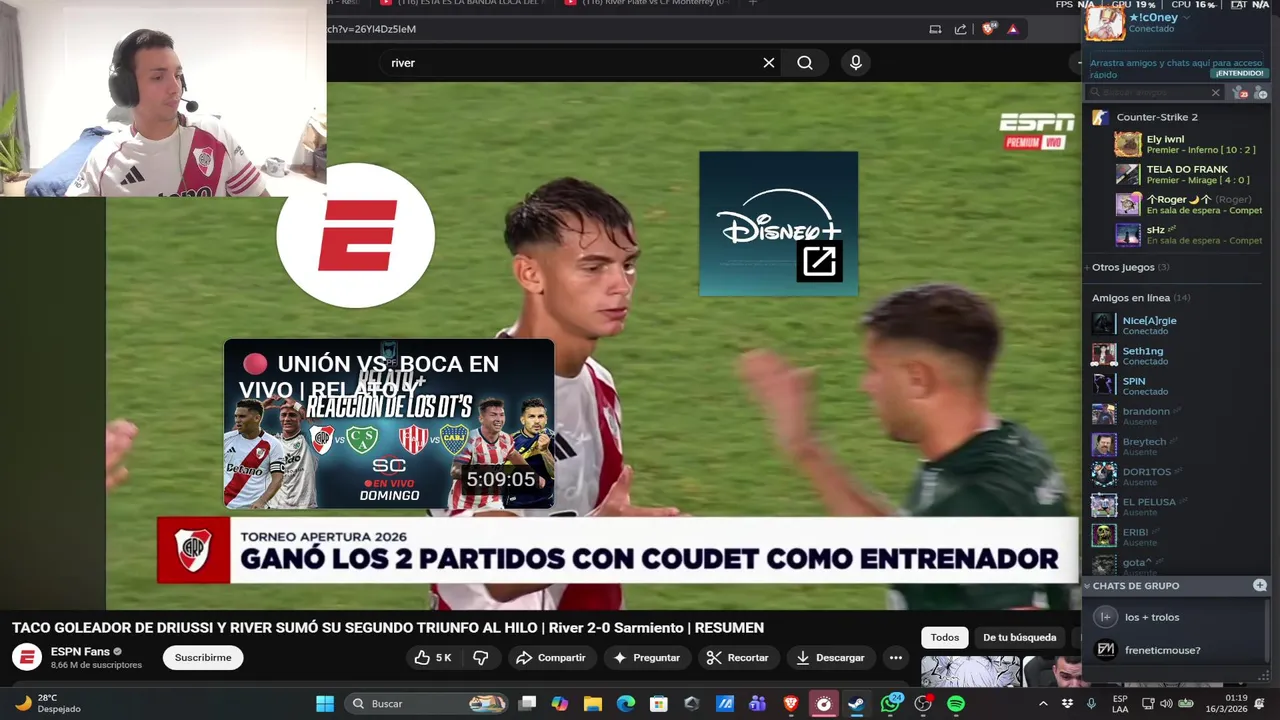Open Brave browser from the taskbar
Screen dimensions: 1280x720
791,704
